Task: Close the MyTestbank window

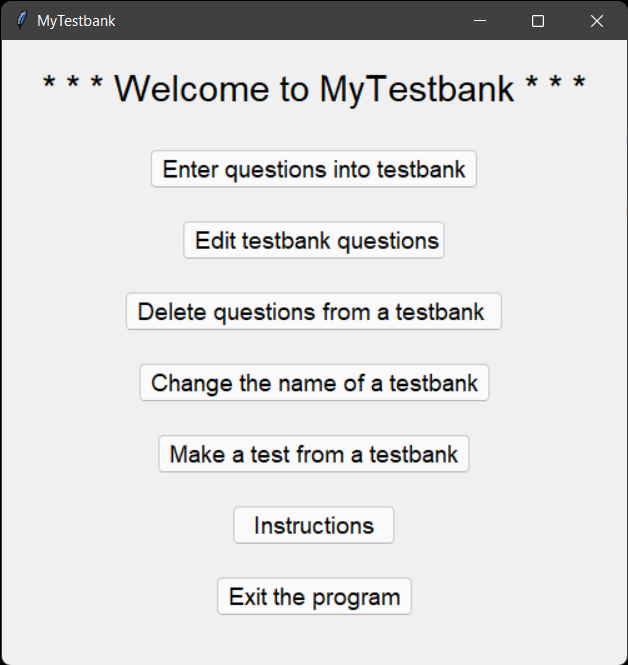Action: (597, 20)
